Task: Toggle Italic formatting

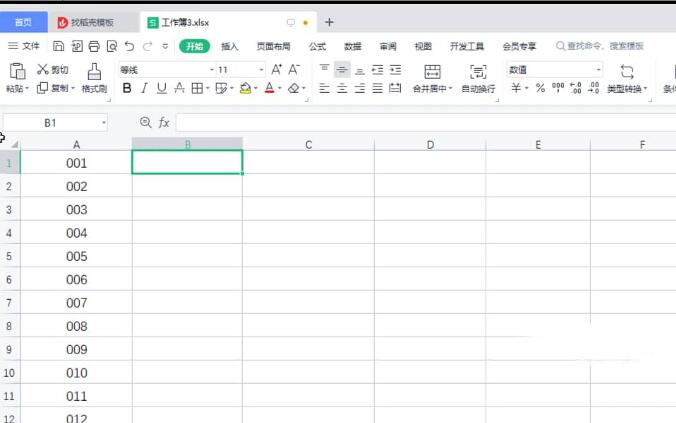Action: [144, 88]
